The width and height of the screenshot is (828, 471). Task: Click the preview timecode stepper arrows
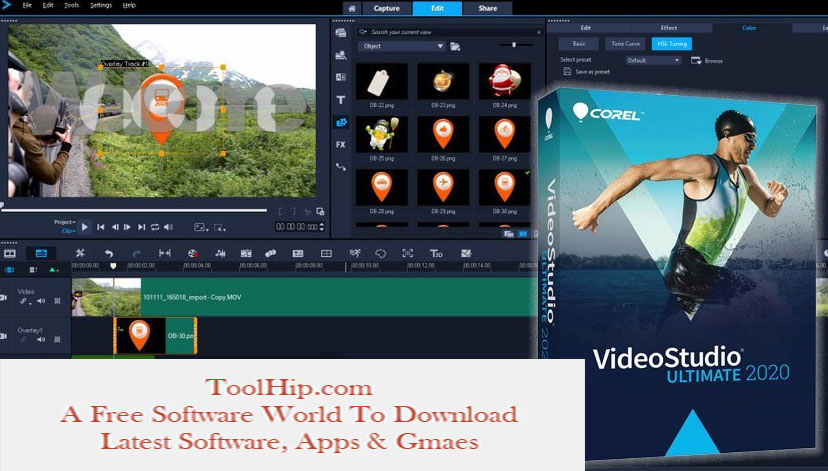click(322, 227)
